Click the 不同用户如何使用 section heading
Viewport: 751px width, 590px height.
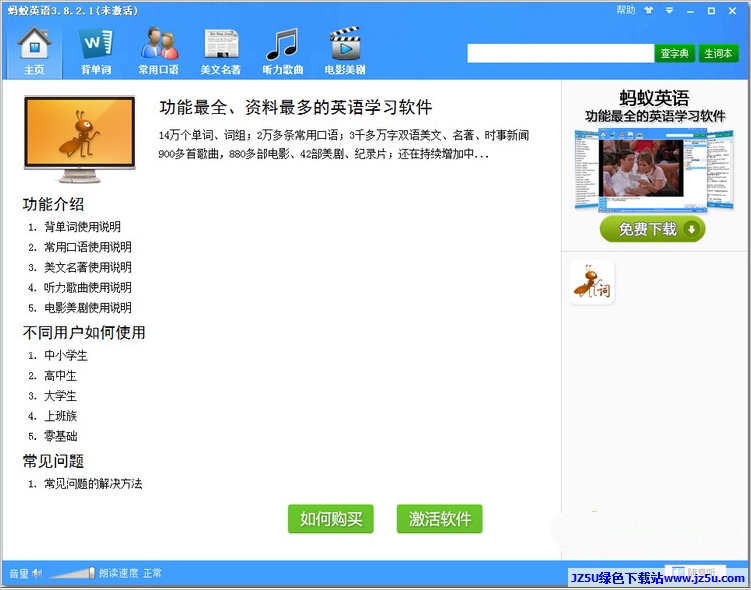(x=84, y=332)
